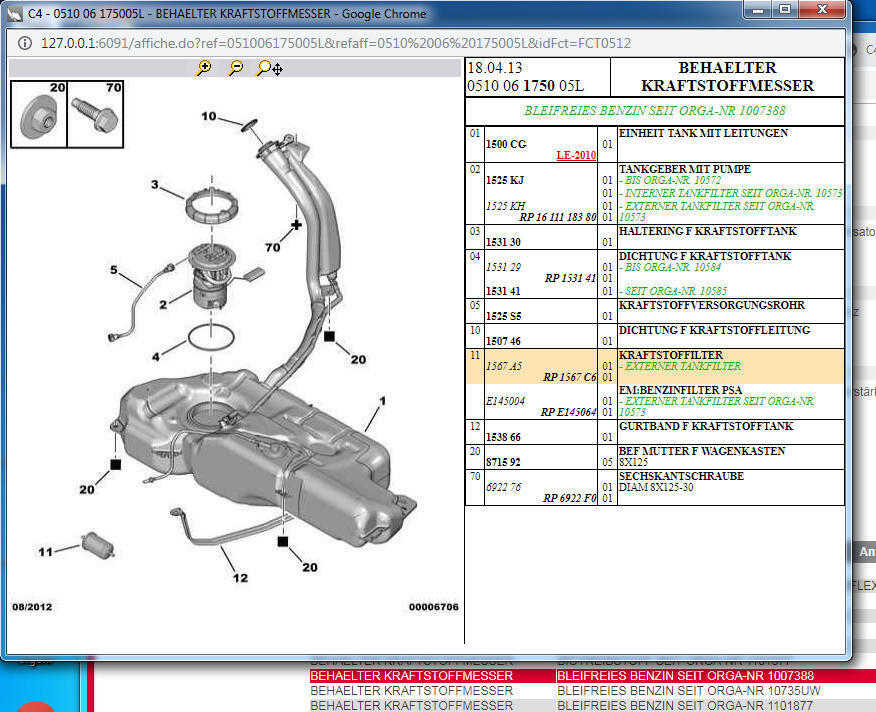Click the GURTBAND F KRAFTSTOFFTANK description

pyautogui.click(x=706, y=426)
